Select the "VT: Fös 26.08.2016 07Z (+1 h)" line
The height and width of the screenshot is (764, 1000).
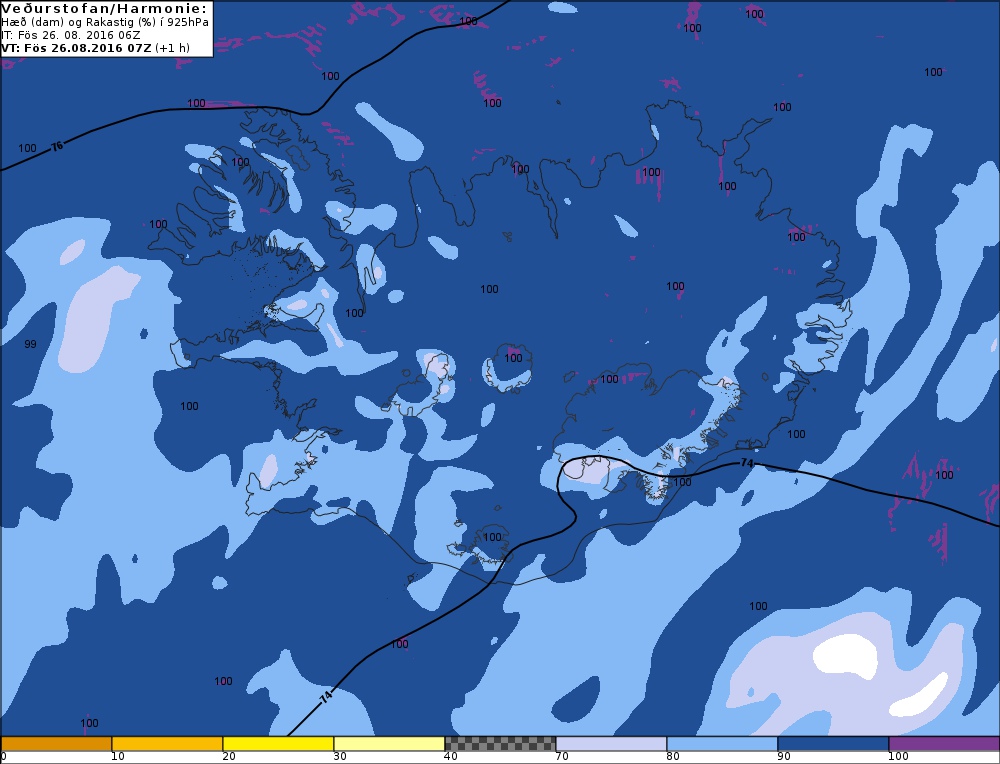pos(96,48)
